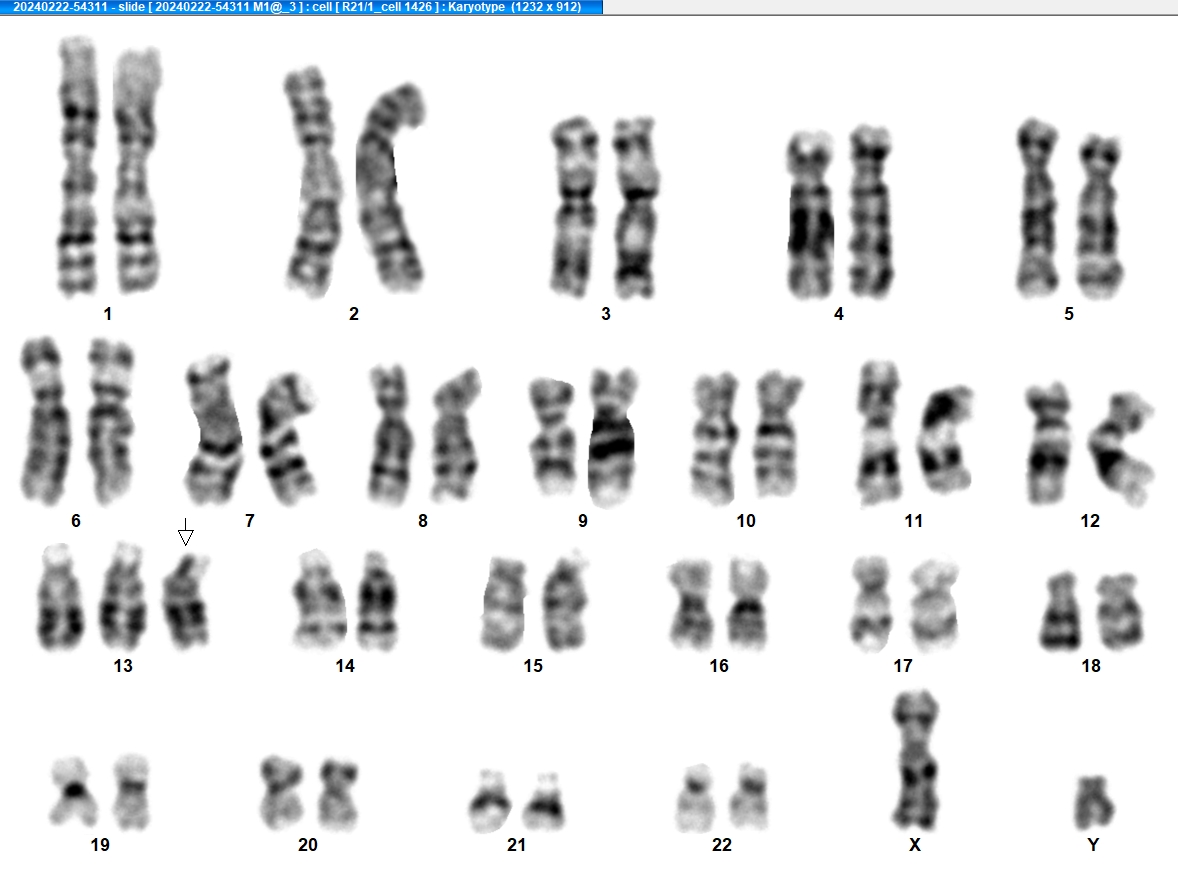The width and height of the screenshot is (1178, 896).
Task: Click the group label '12'
Action: 1090,521
